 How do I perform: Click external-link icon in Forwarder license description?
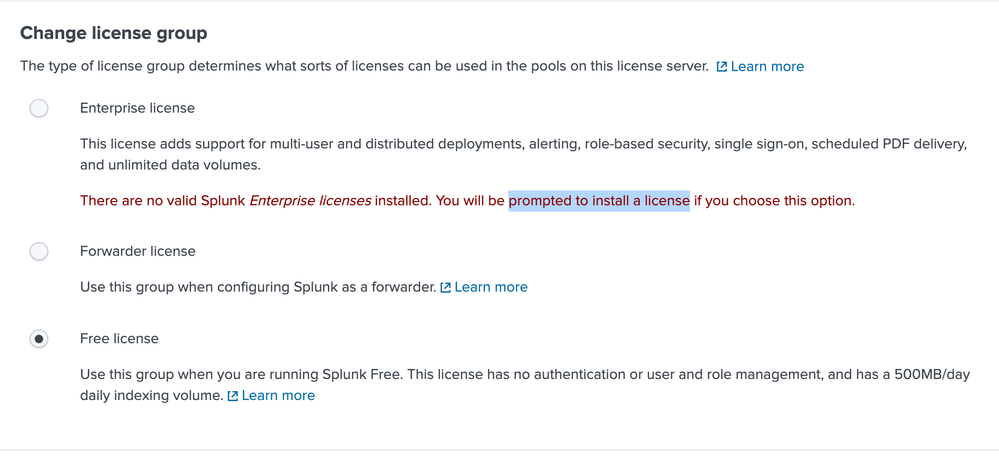[446, 288]
